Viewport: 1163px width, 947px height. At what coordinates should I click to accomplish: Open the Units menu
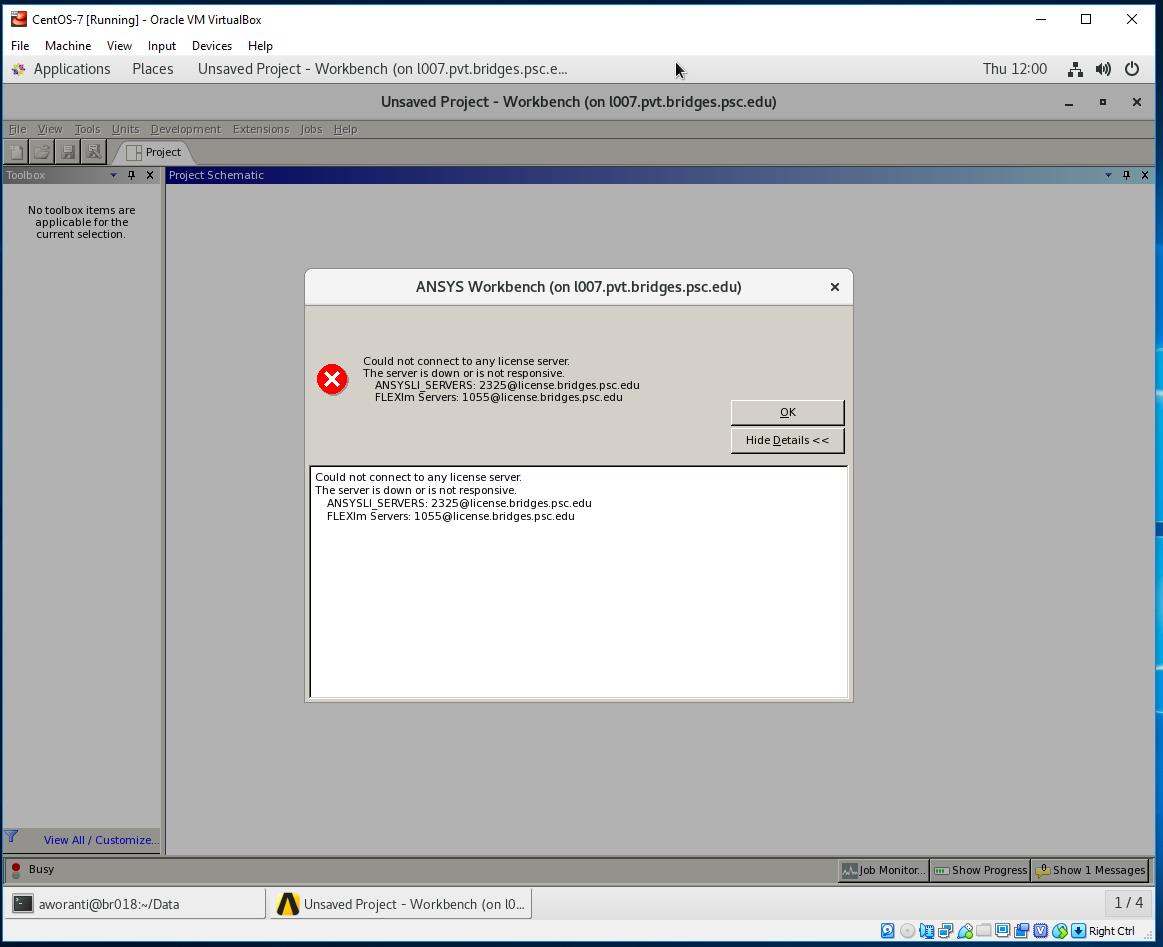click(x=125, y=129)
